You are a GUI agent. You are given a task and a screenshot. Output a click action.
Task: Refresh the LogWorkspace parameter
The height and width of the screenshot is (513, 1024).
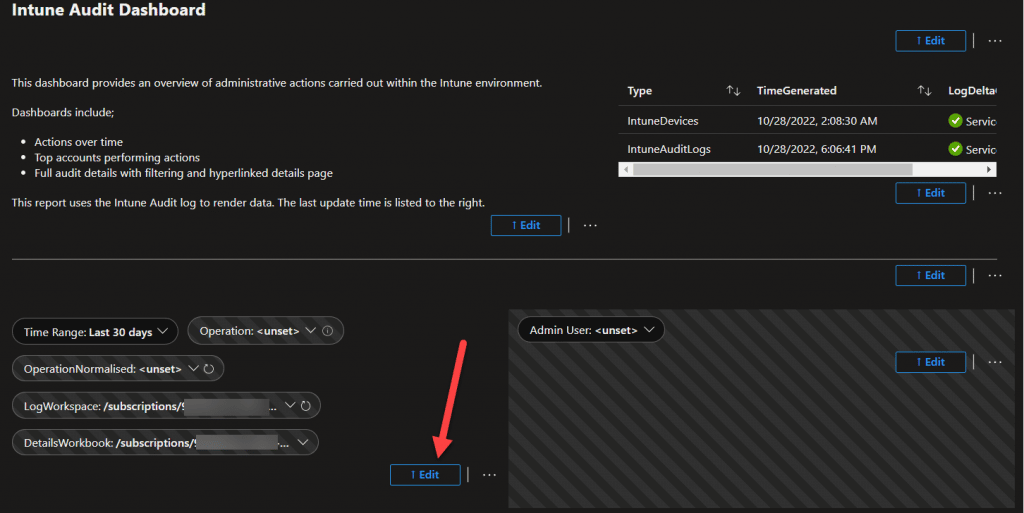point(306,406)
